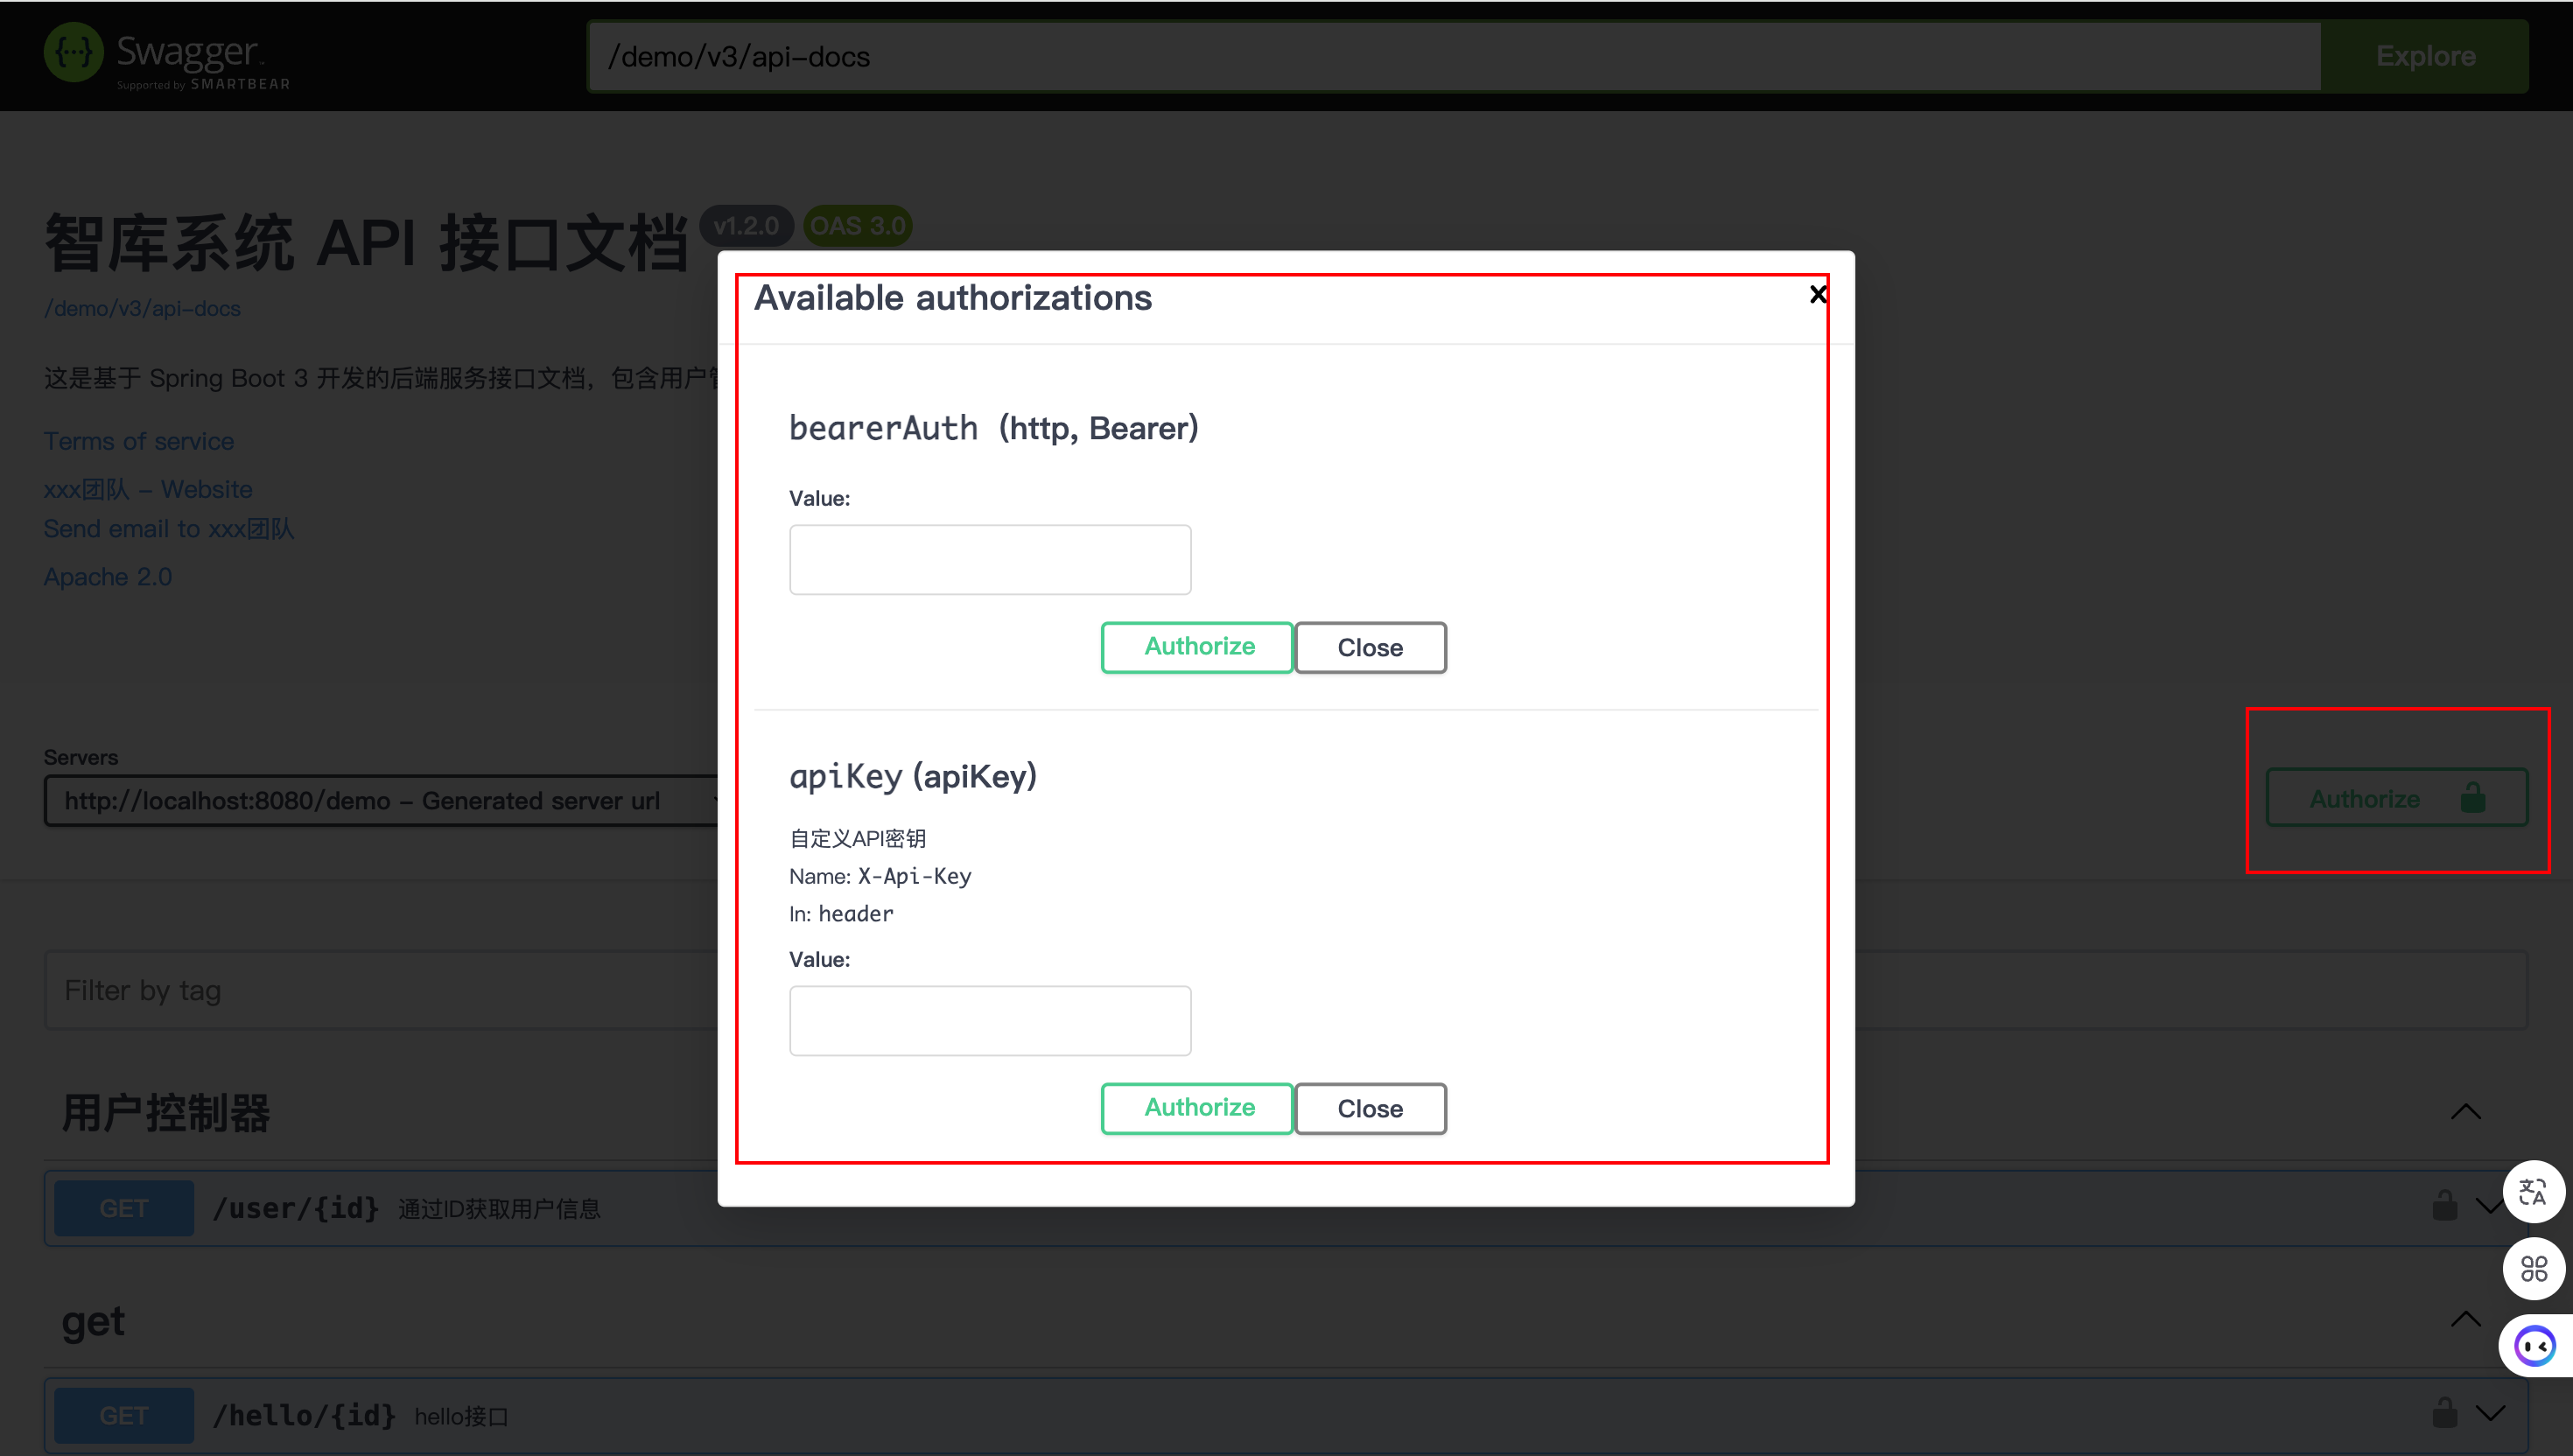Click the /hello/{id} path text

tap(304, 1416)
